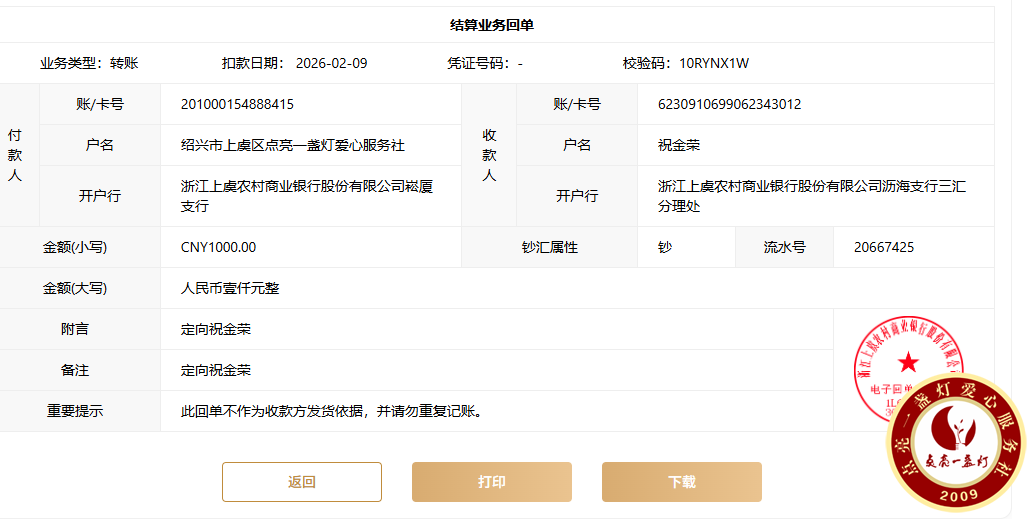Select the uppercase amount 人民币壹仟元整
Screen dimensions: 1036x524
click(x=230, y=288)
